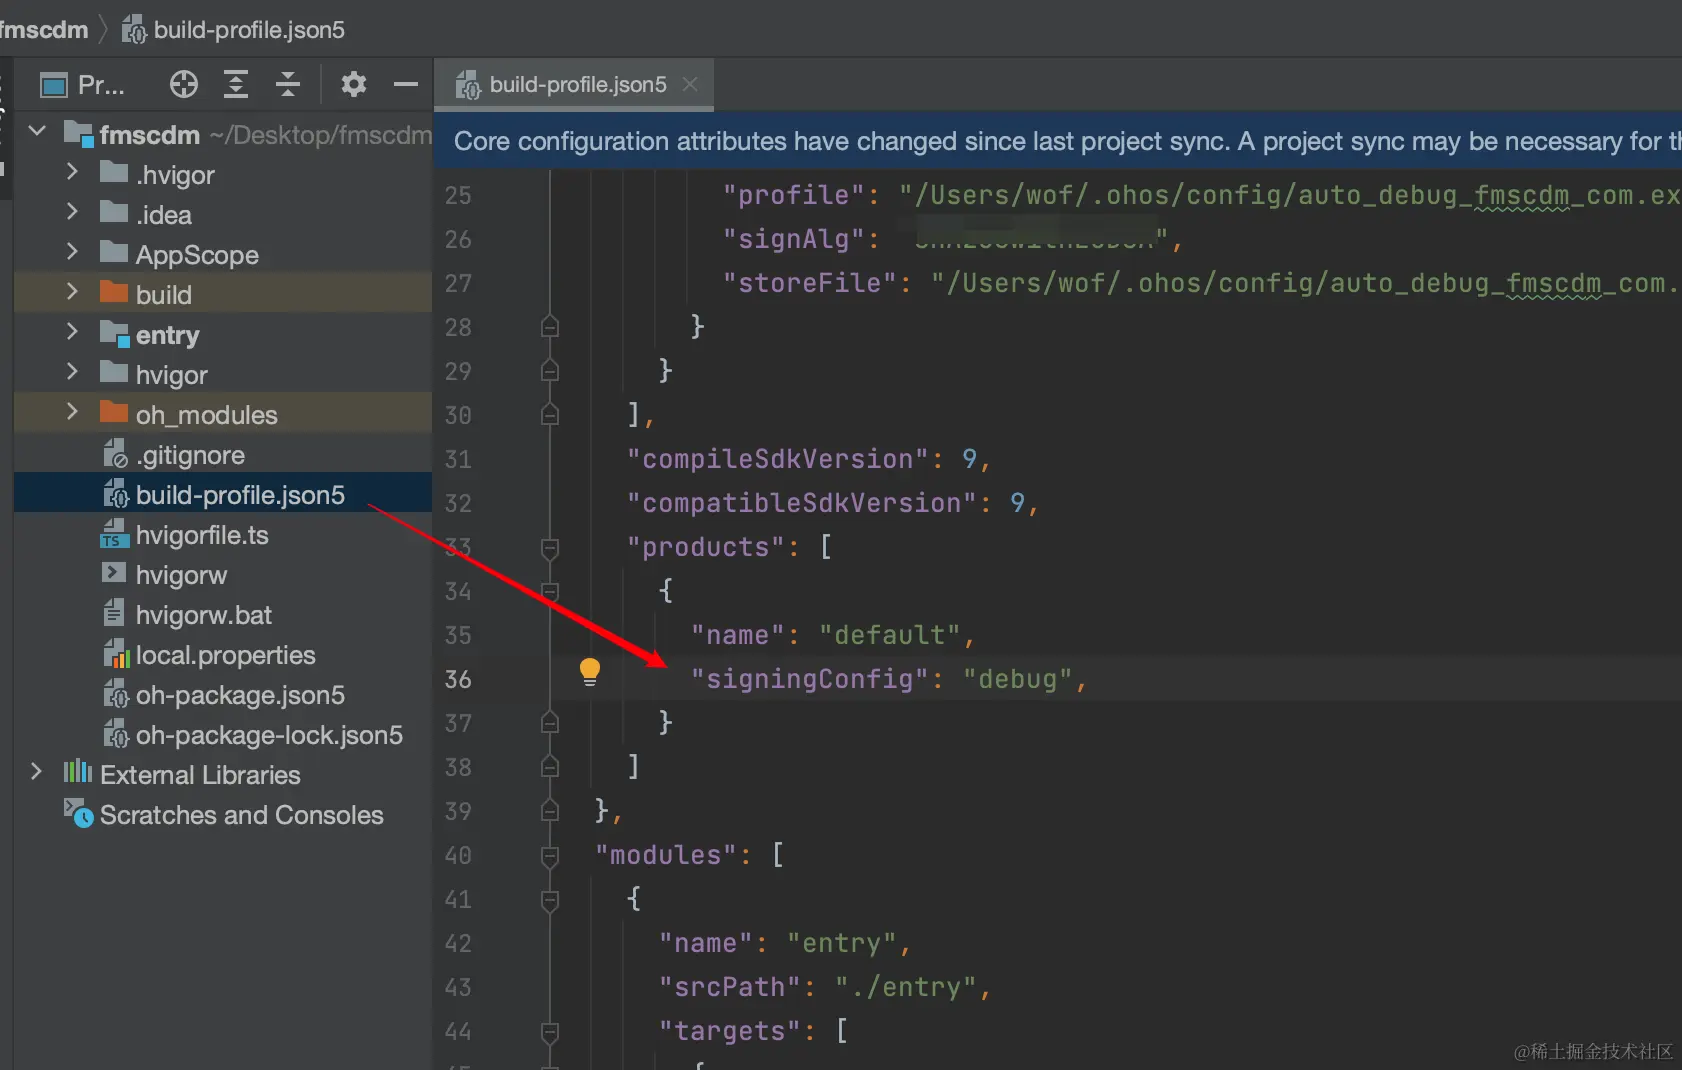The width and height of the screenshot is (1682, 1070).
Task: Select the oh-package-lock.json5 file
Action: pyautogui.click(x=269, y=735)
